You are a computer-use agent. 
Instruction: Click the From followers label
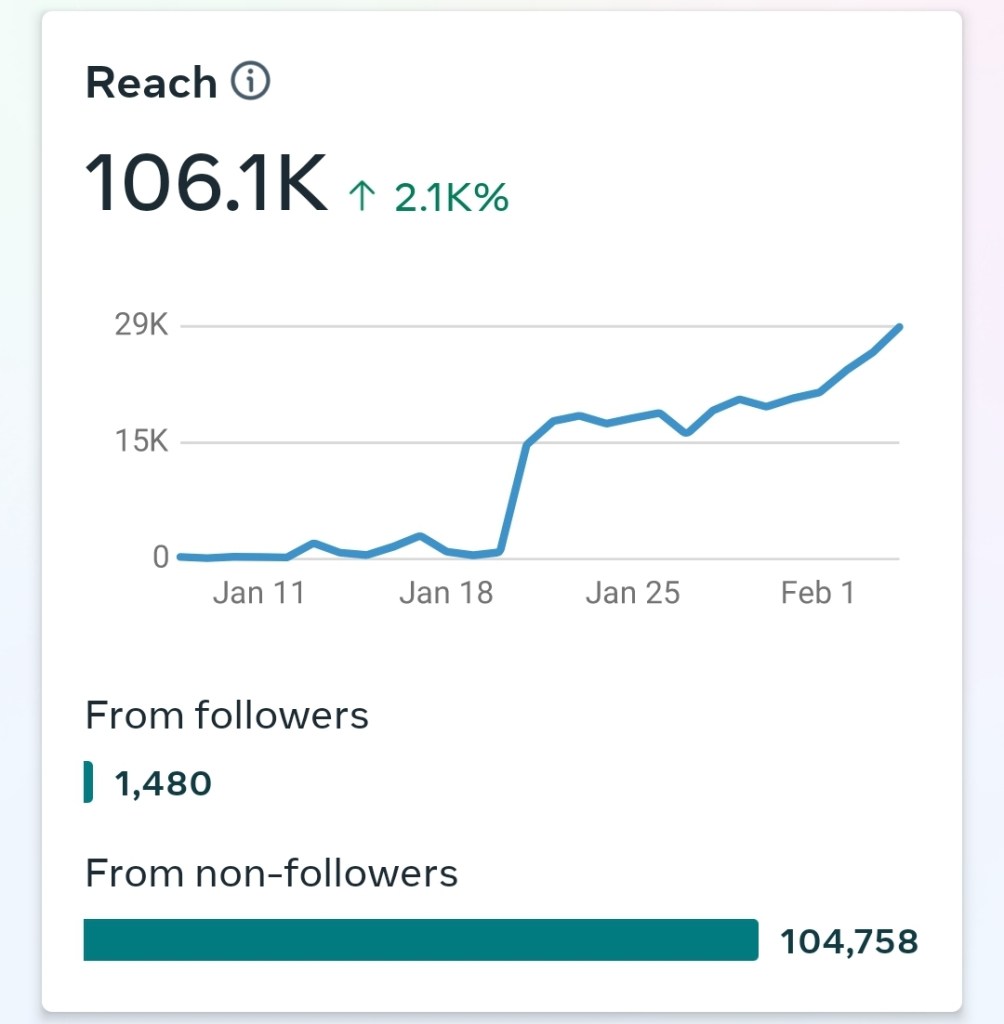point(227,716)
